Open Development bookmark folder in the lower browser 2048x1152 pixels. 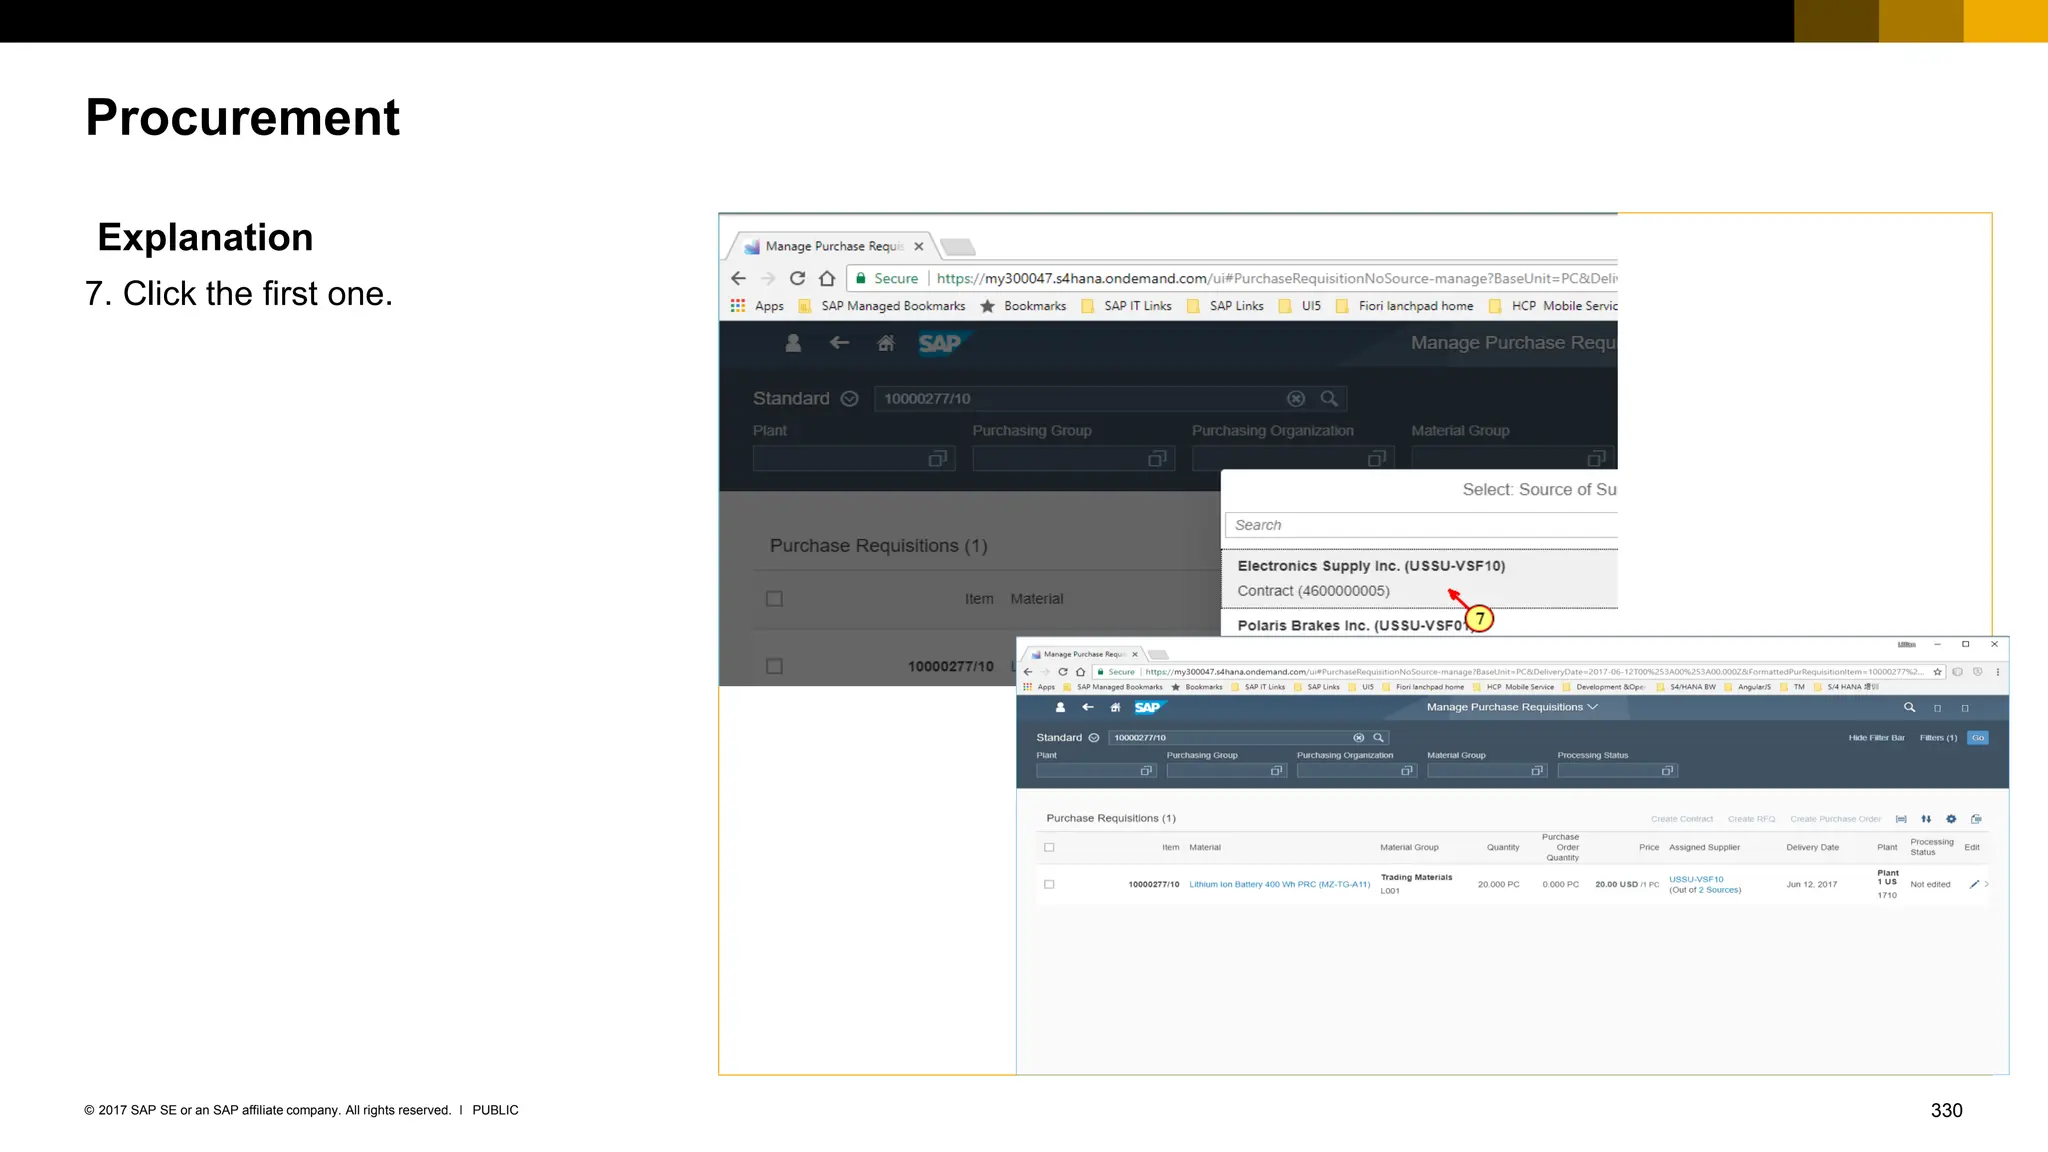coord(1603,687)
